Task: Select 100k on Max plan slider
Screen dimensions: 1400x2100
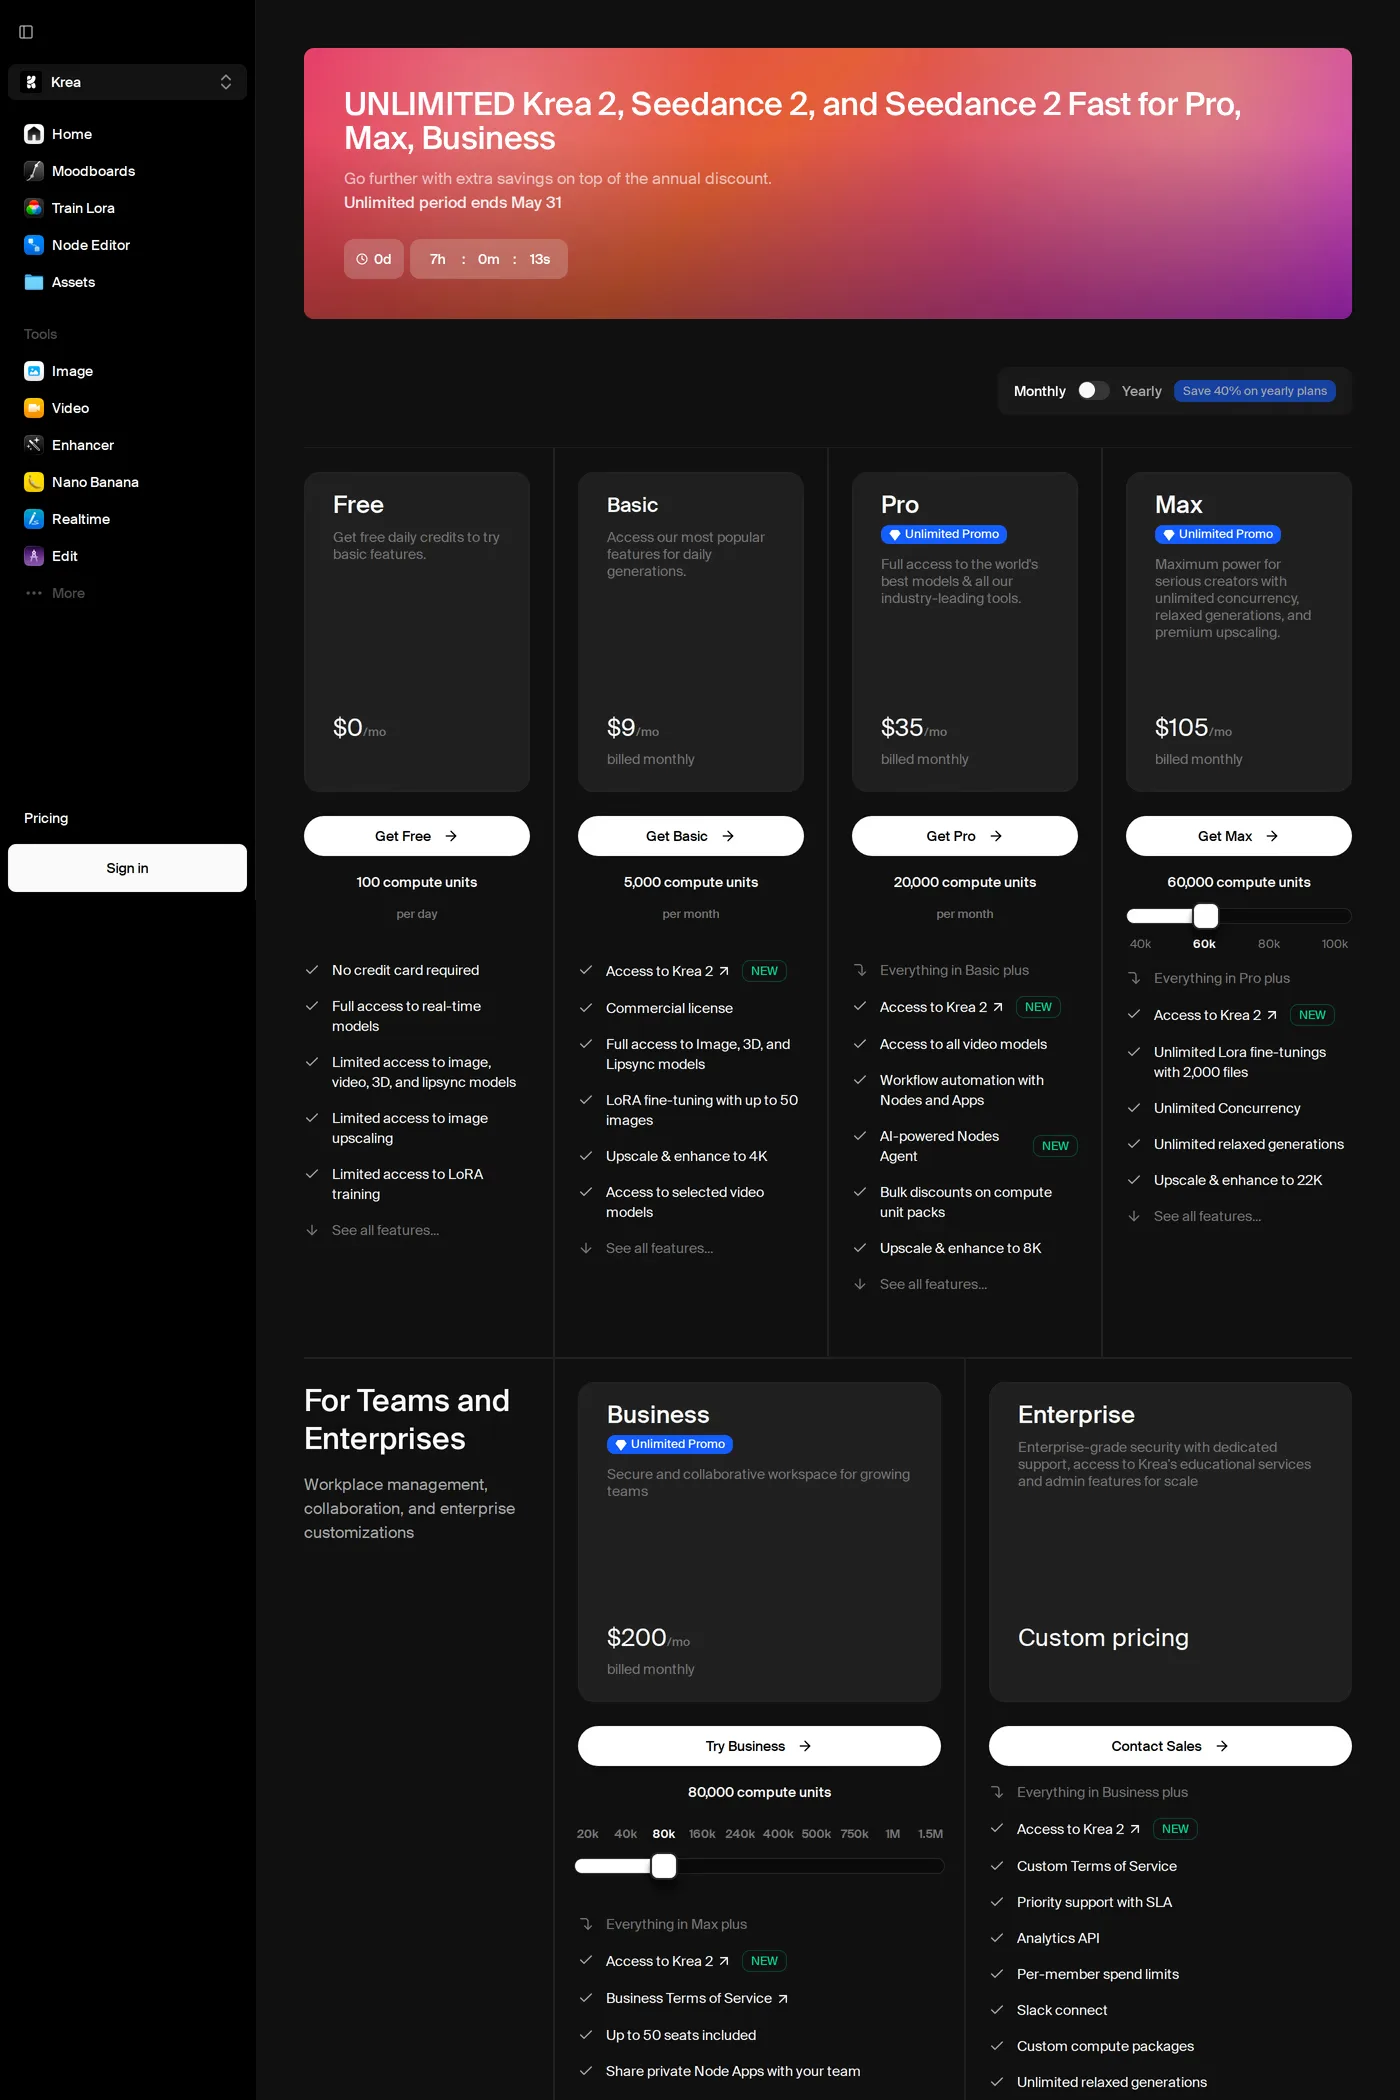Action: [x=1334, y=944]
